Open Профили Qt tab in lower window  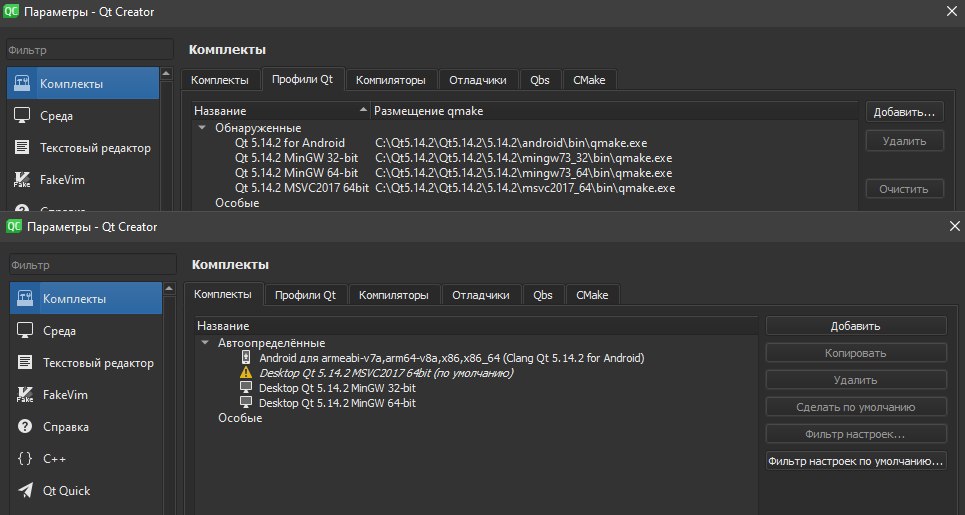click(305, 295)
